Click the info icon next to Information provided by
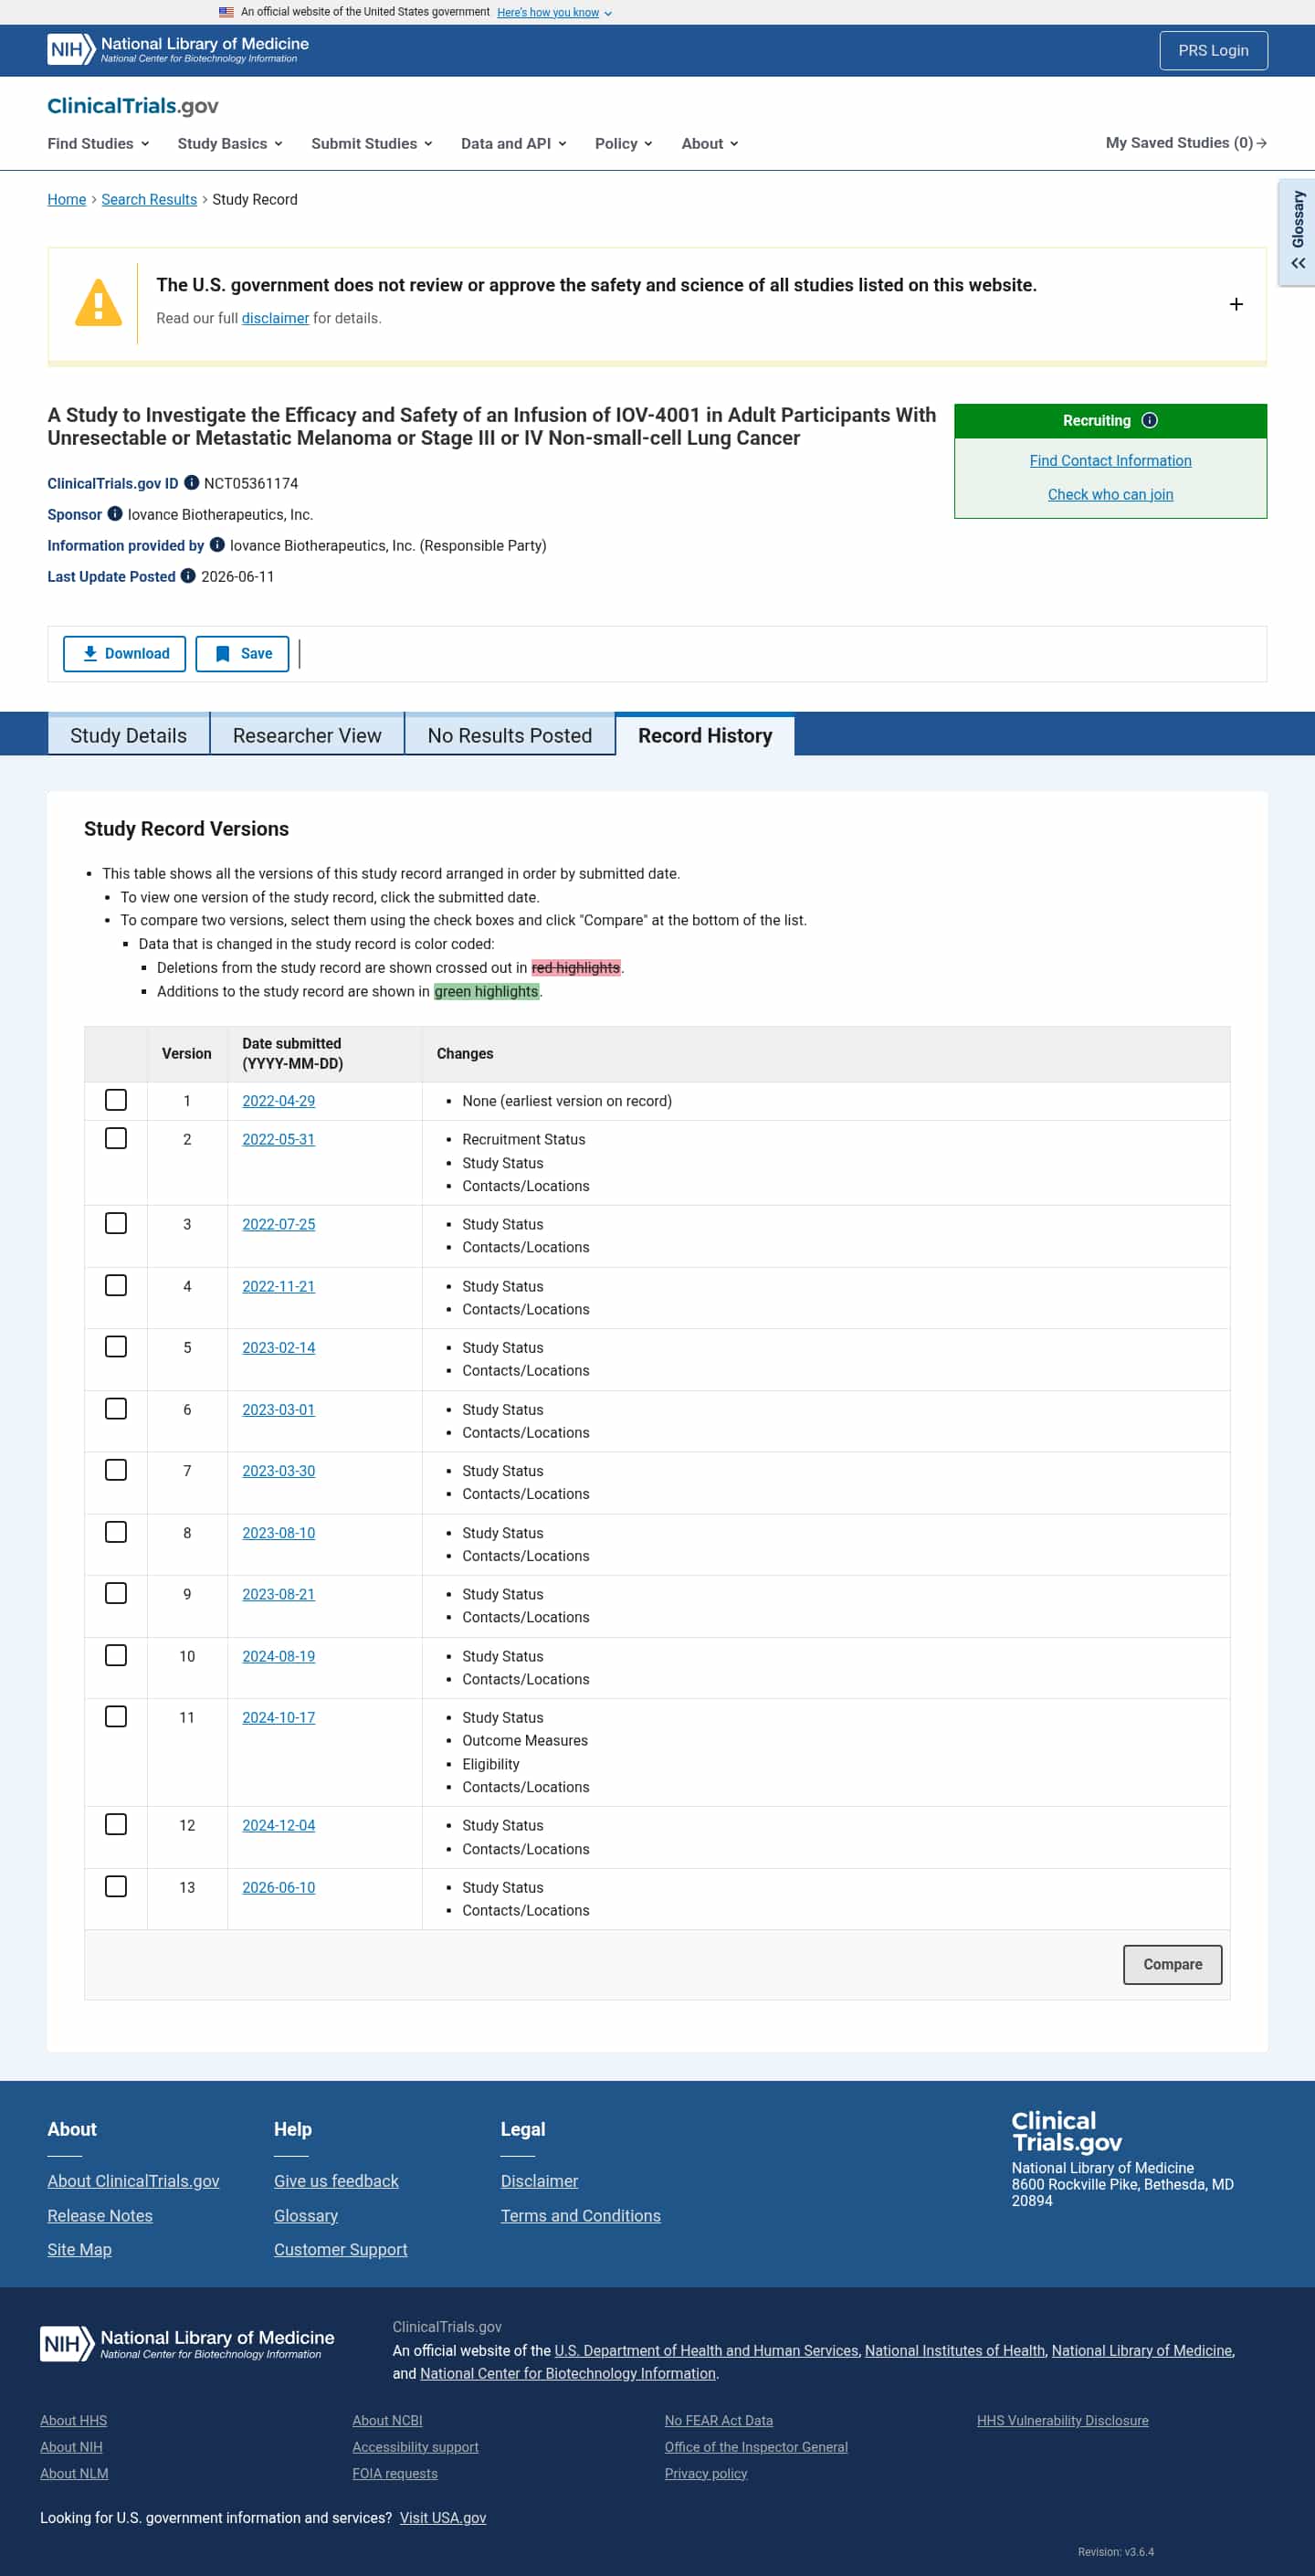Screen dimensions: 1315x2576 point(217,545)
